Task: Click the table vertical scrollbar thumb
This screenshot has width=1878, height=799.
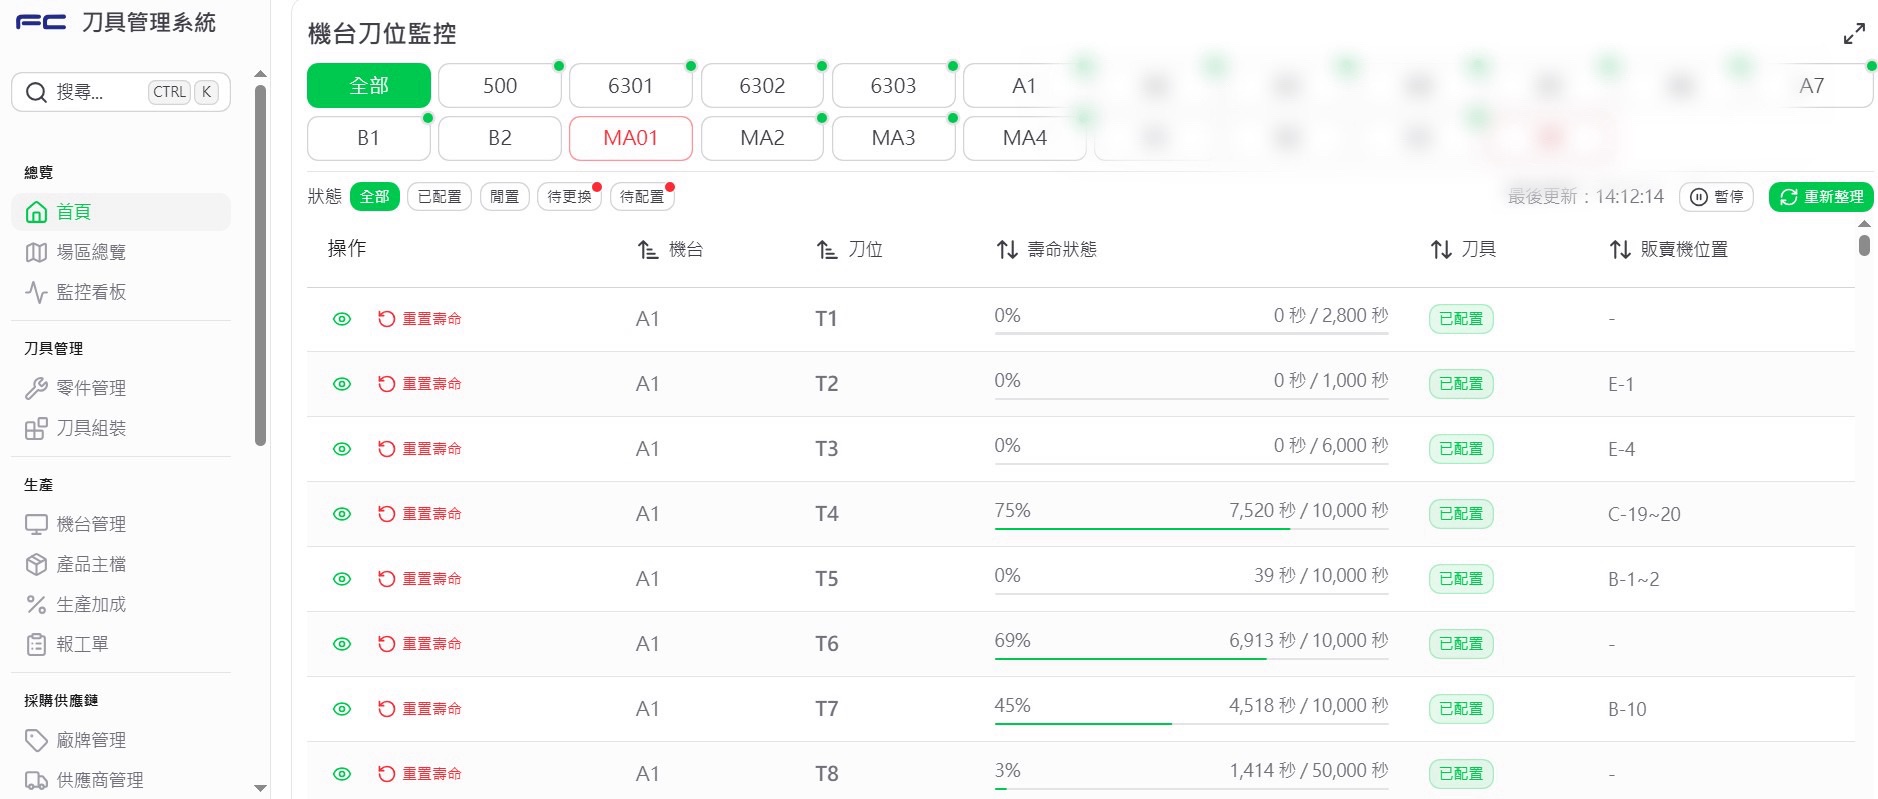Action: [x=1864, y=245]
